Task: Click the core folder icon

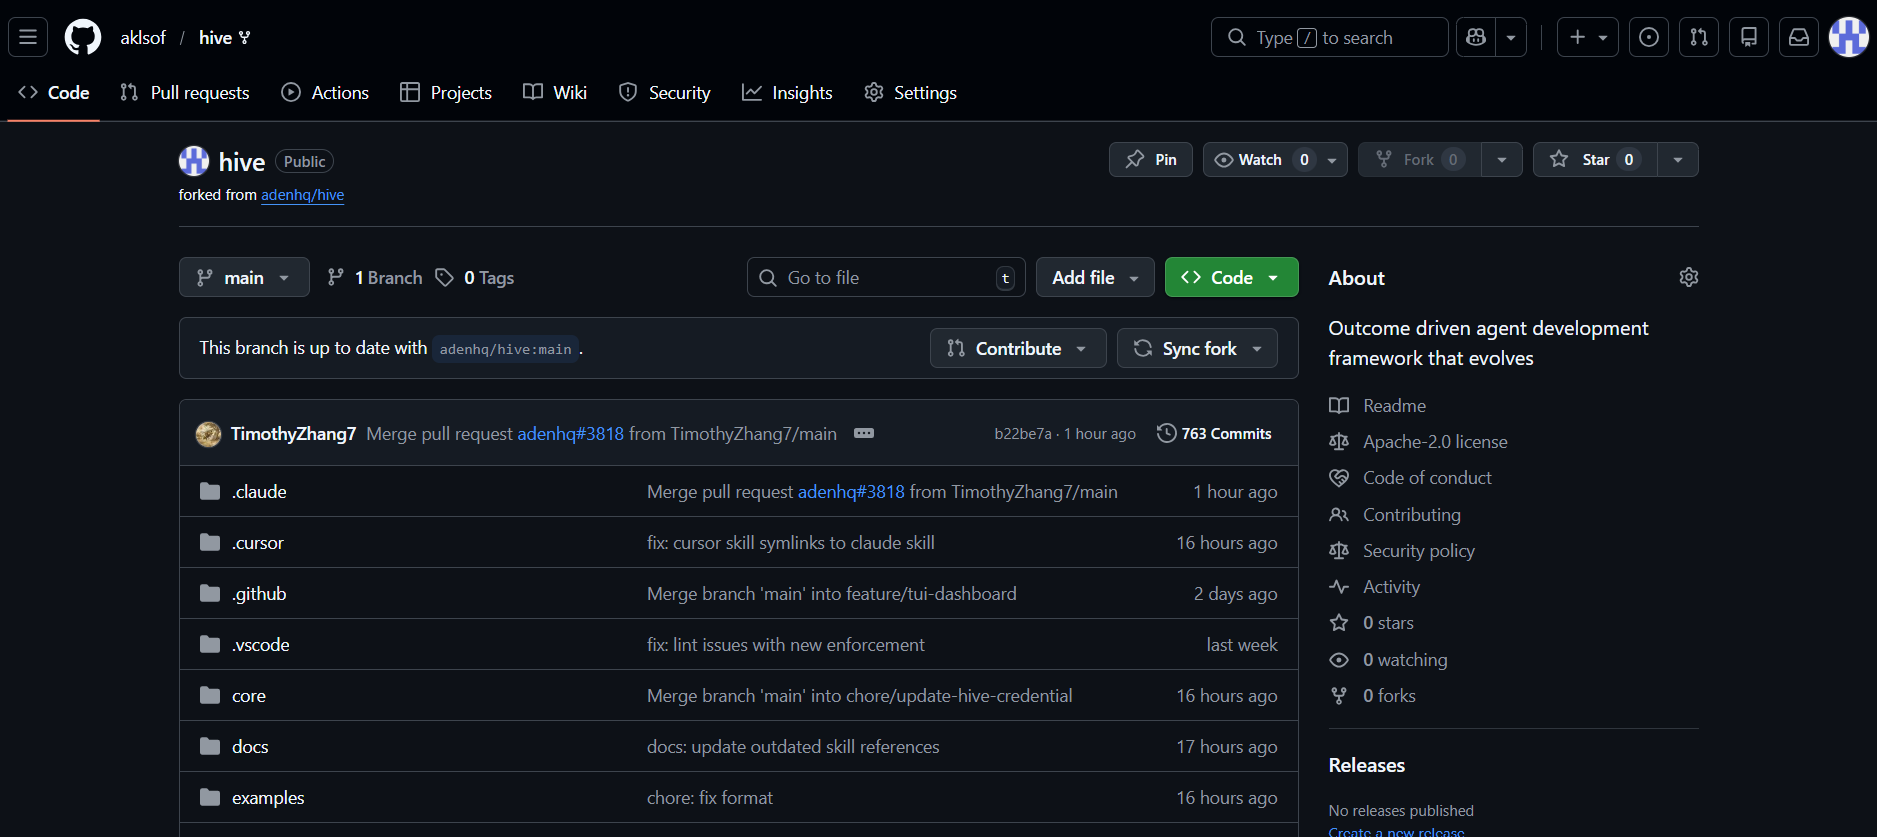Action: (210, 695)
